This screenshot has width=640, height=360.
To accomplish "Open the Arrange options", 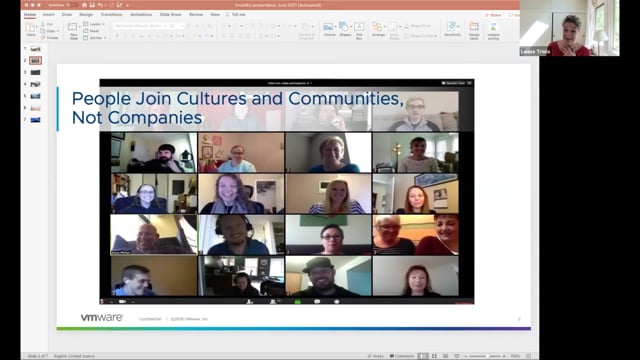I will (378, 29).
